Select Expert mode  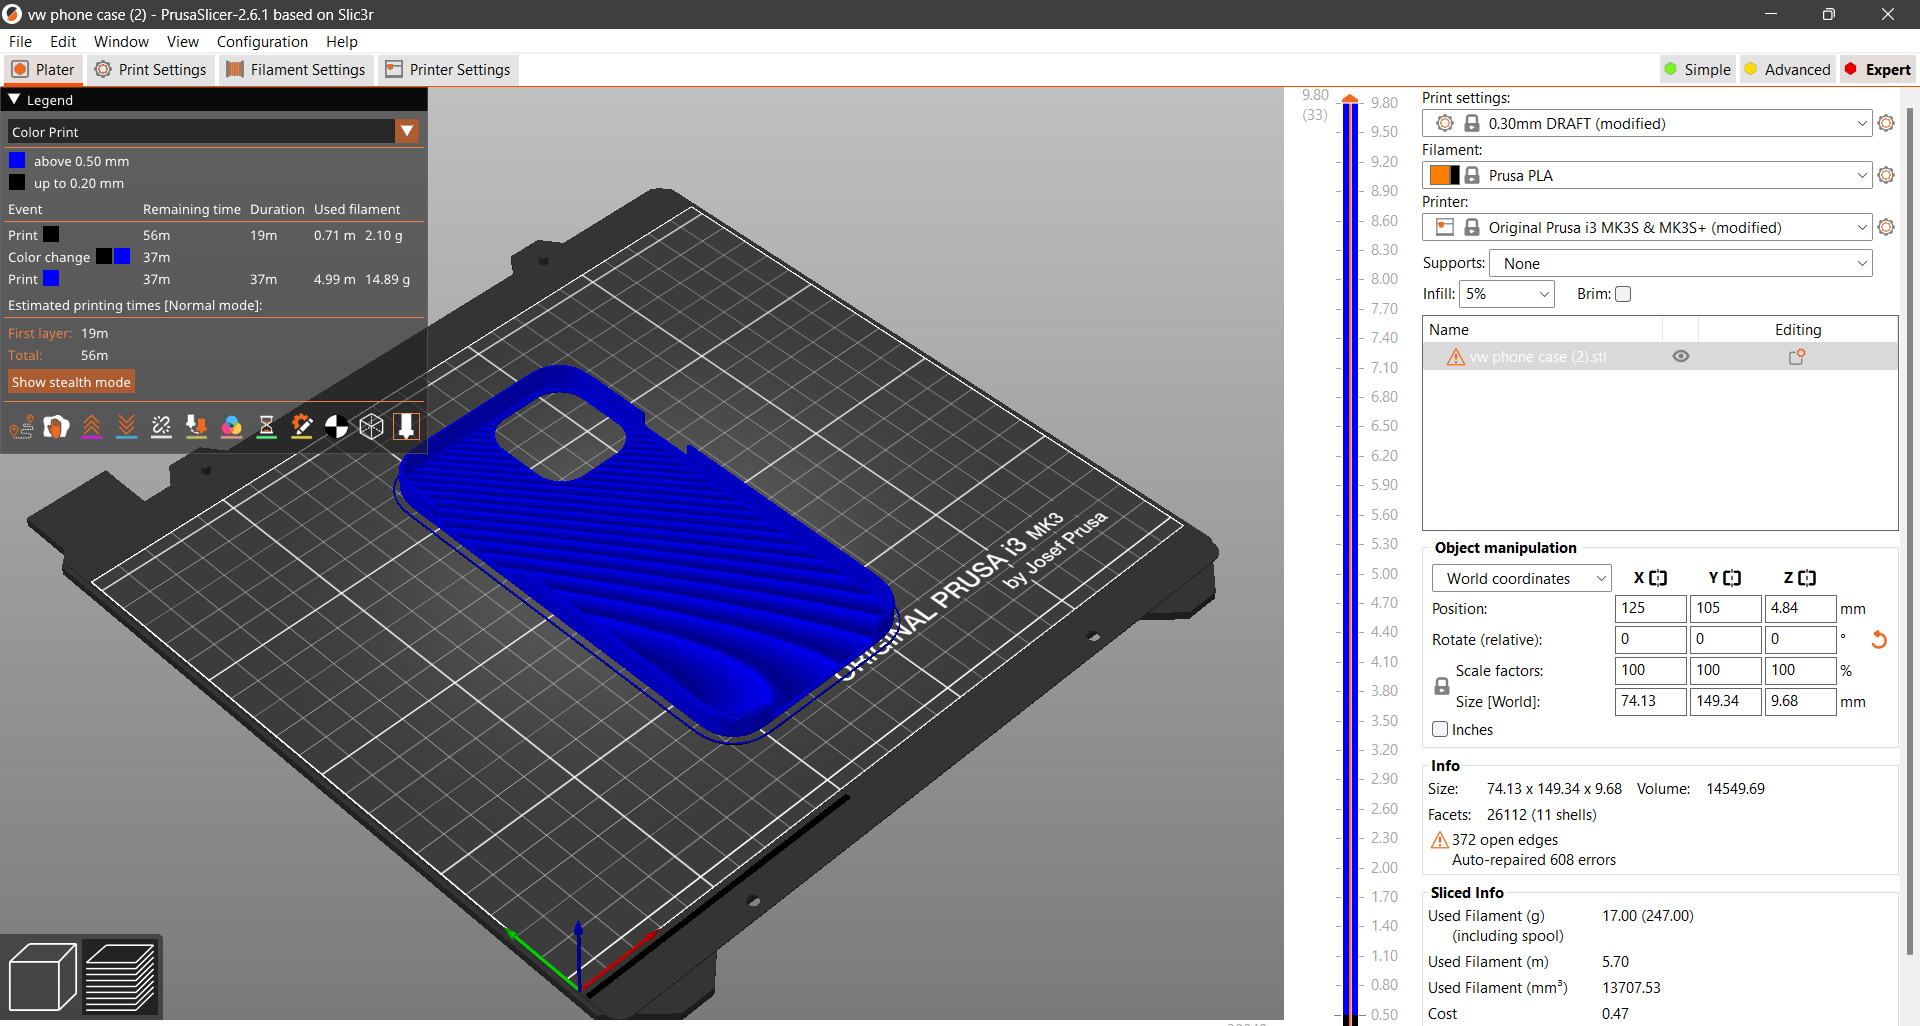1878,69
